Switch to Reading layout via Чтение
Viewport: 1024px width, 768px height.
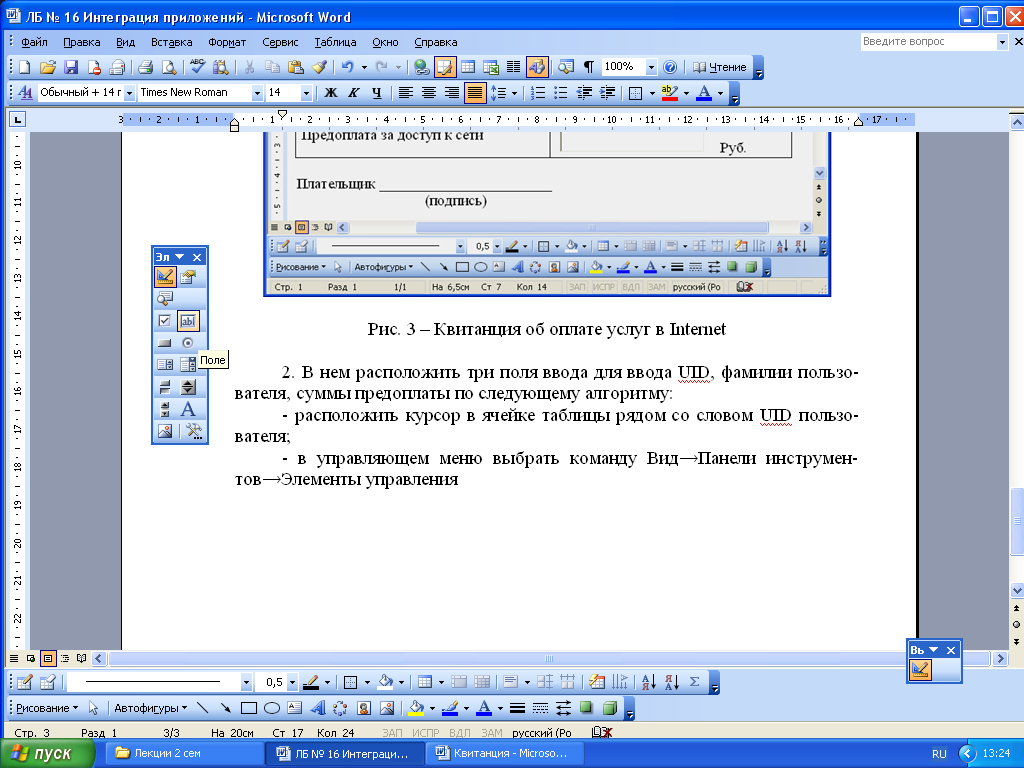(719, 67)
